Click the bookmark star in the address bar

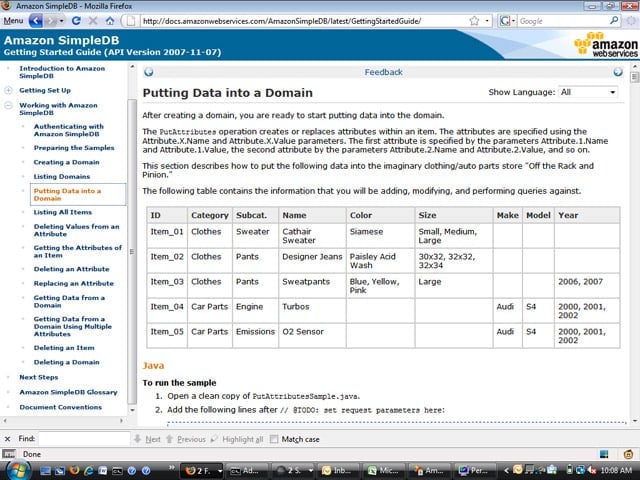[x=474, y=21]
